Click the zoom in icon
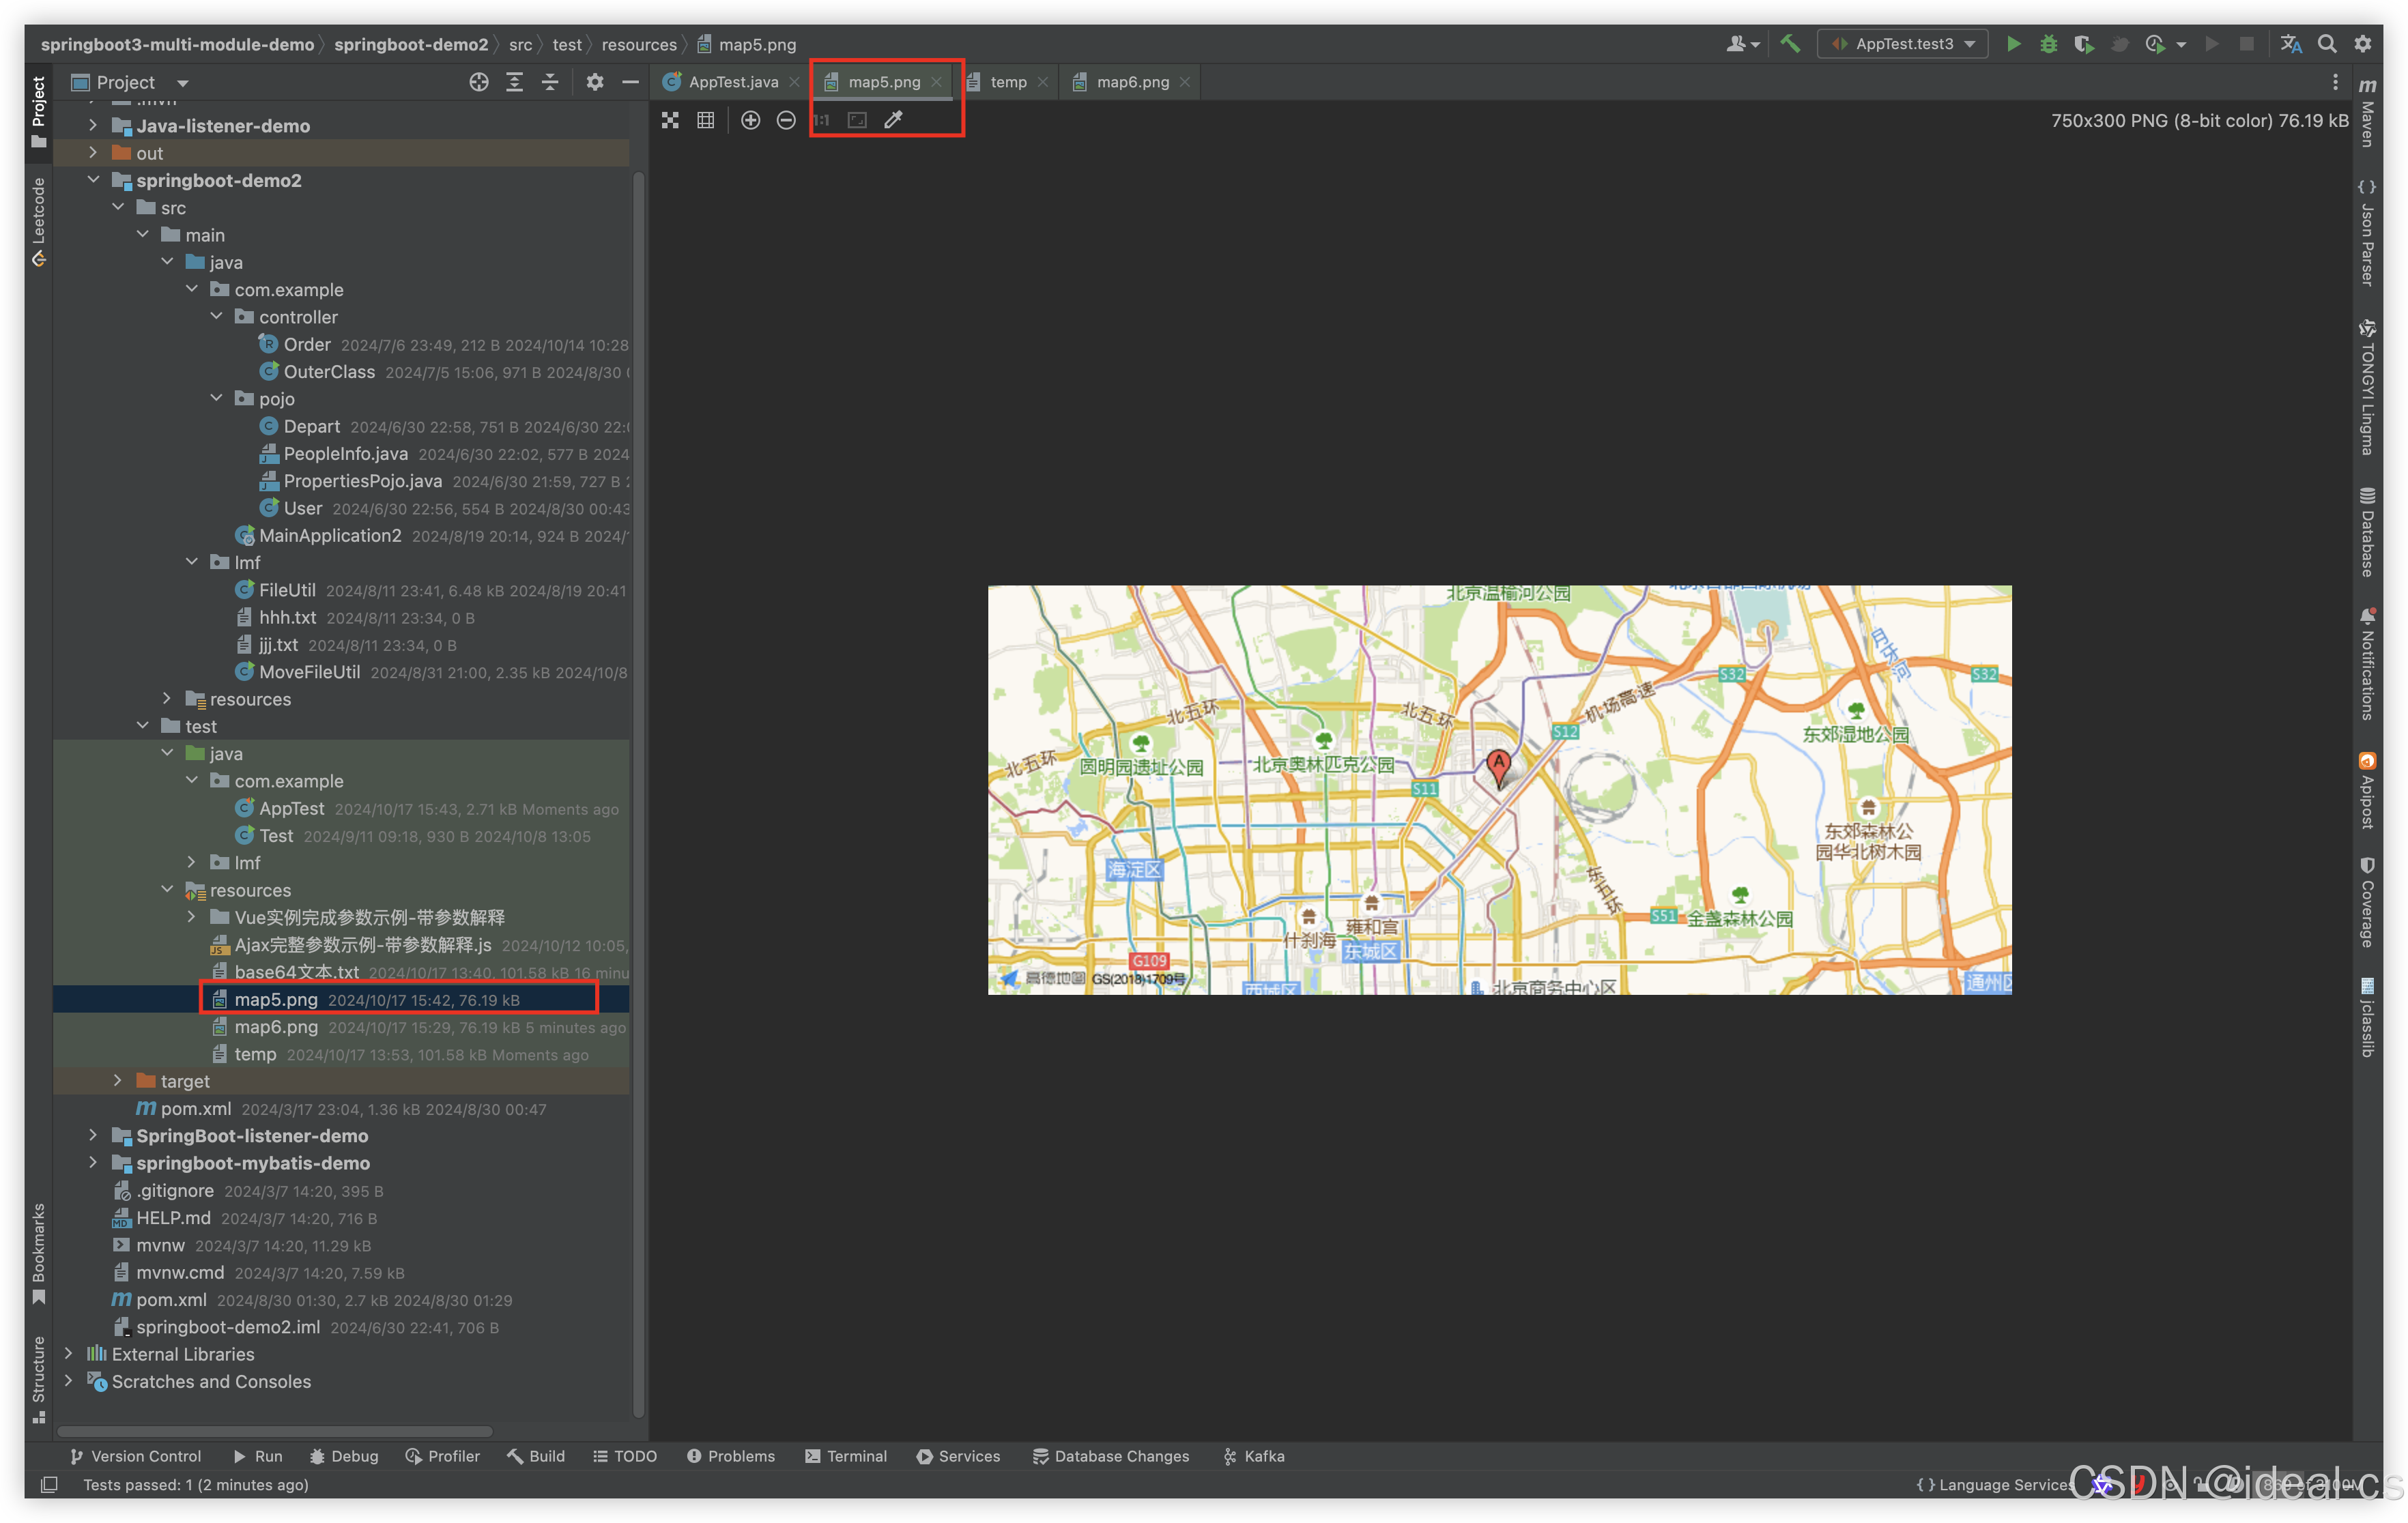This screenshot has width=2408, height=1523. pos(750,120)
